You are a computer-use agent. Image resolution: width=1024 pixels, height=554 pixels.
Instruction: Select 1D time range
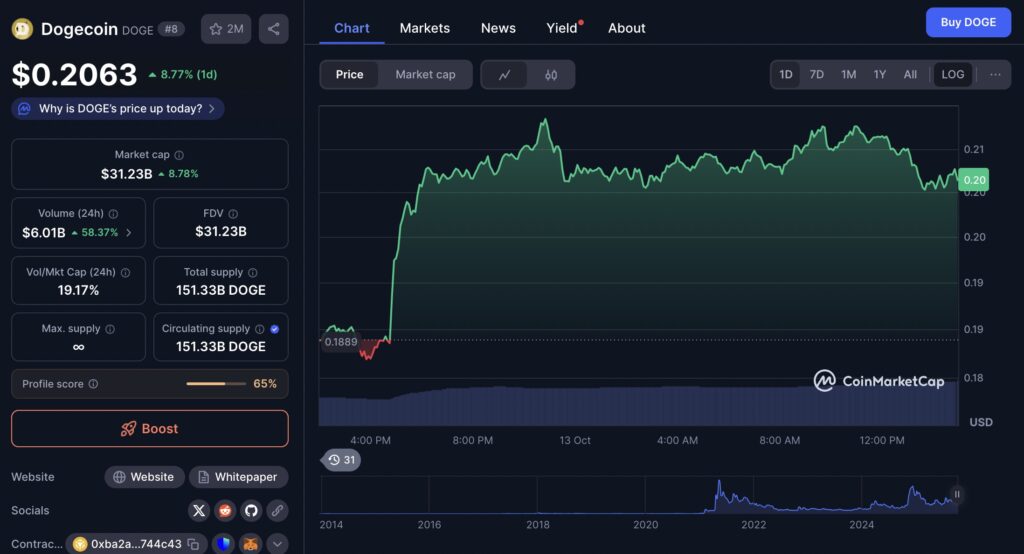786,74
